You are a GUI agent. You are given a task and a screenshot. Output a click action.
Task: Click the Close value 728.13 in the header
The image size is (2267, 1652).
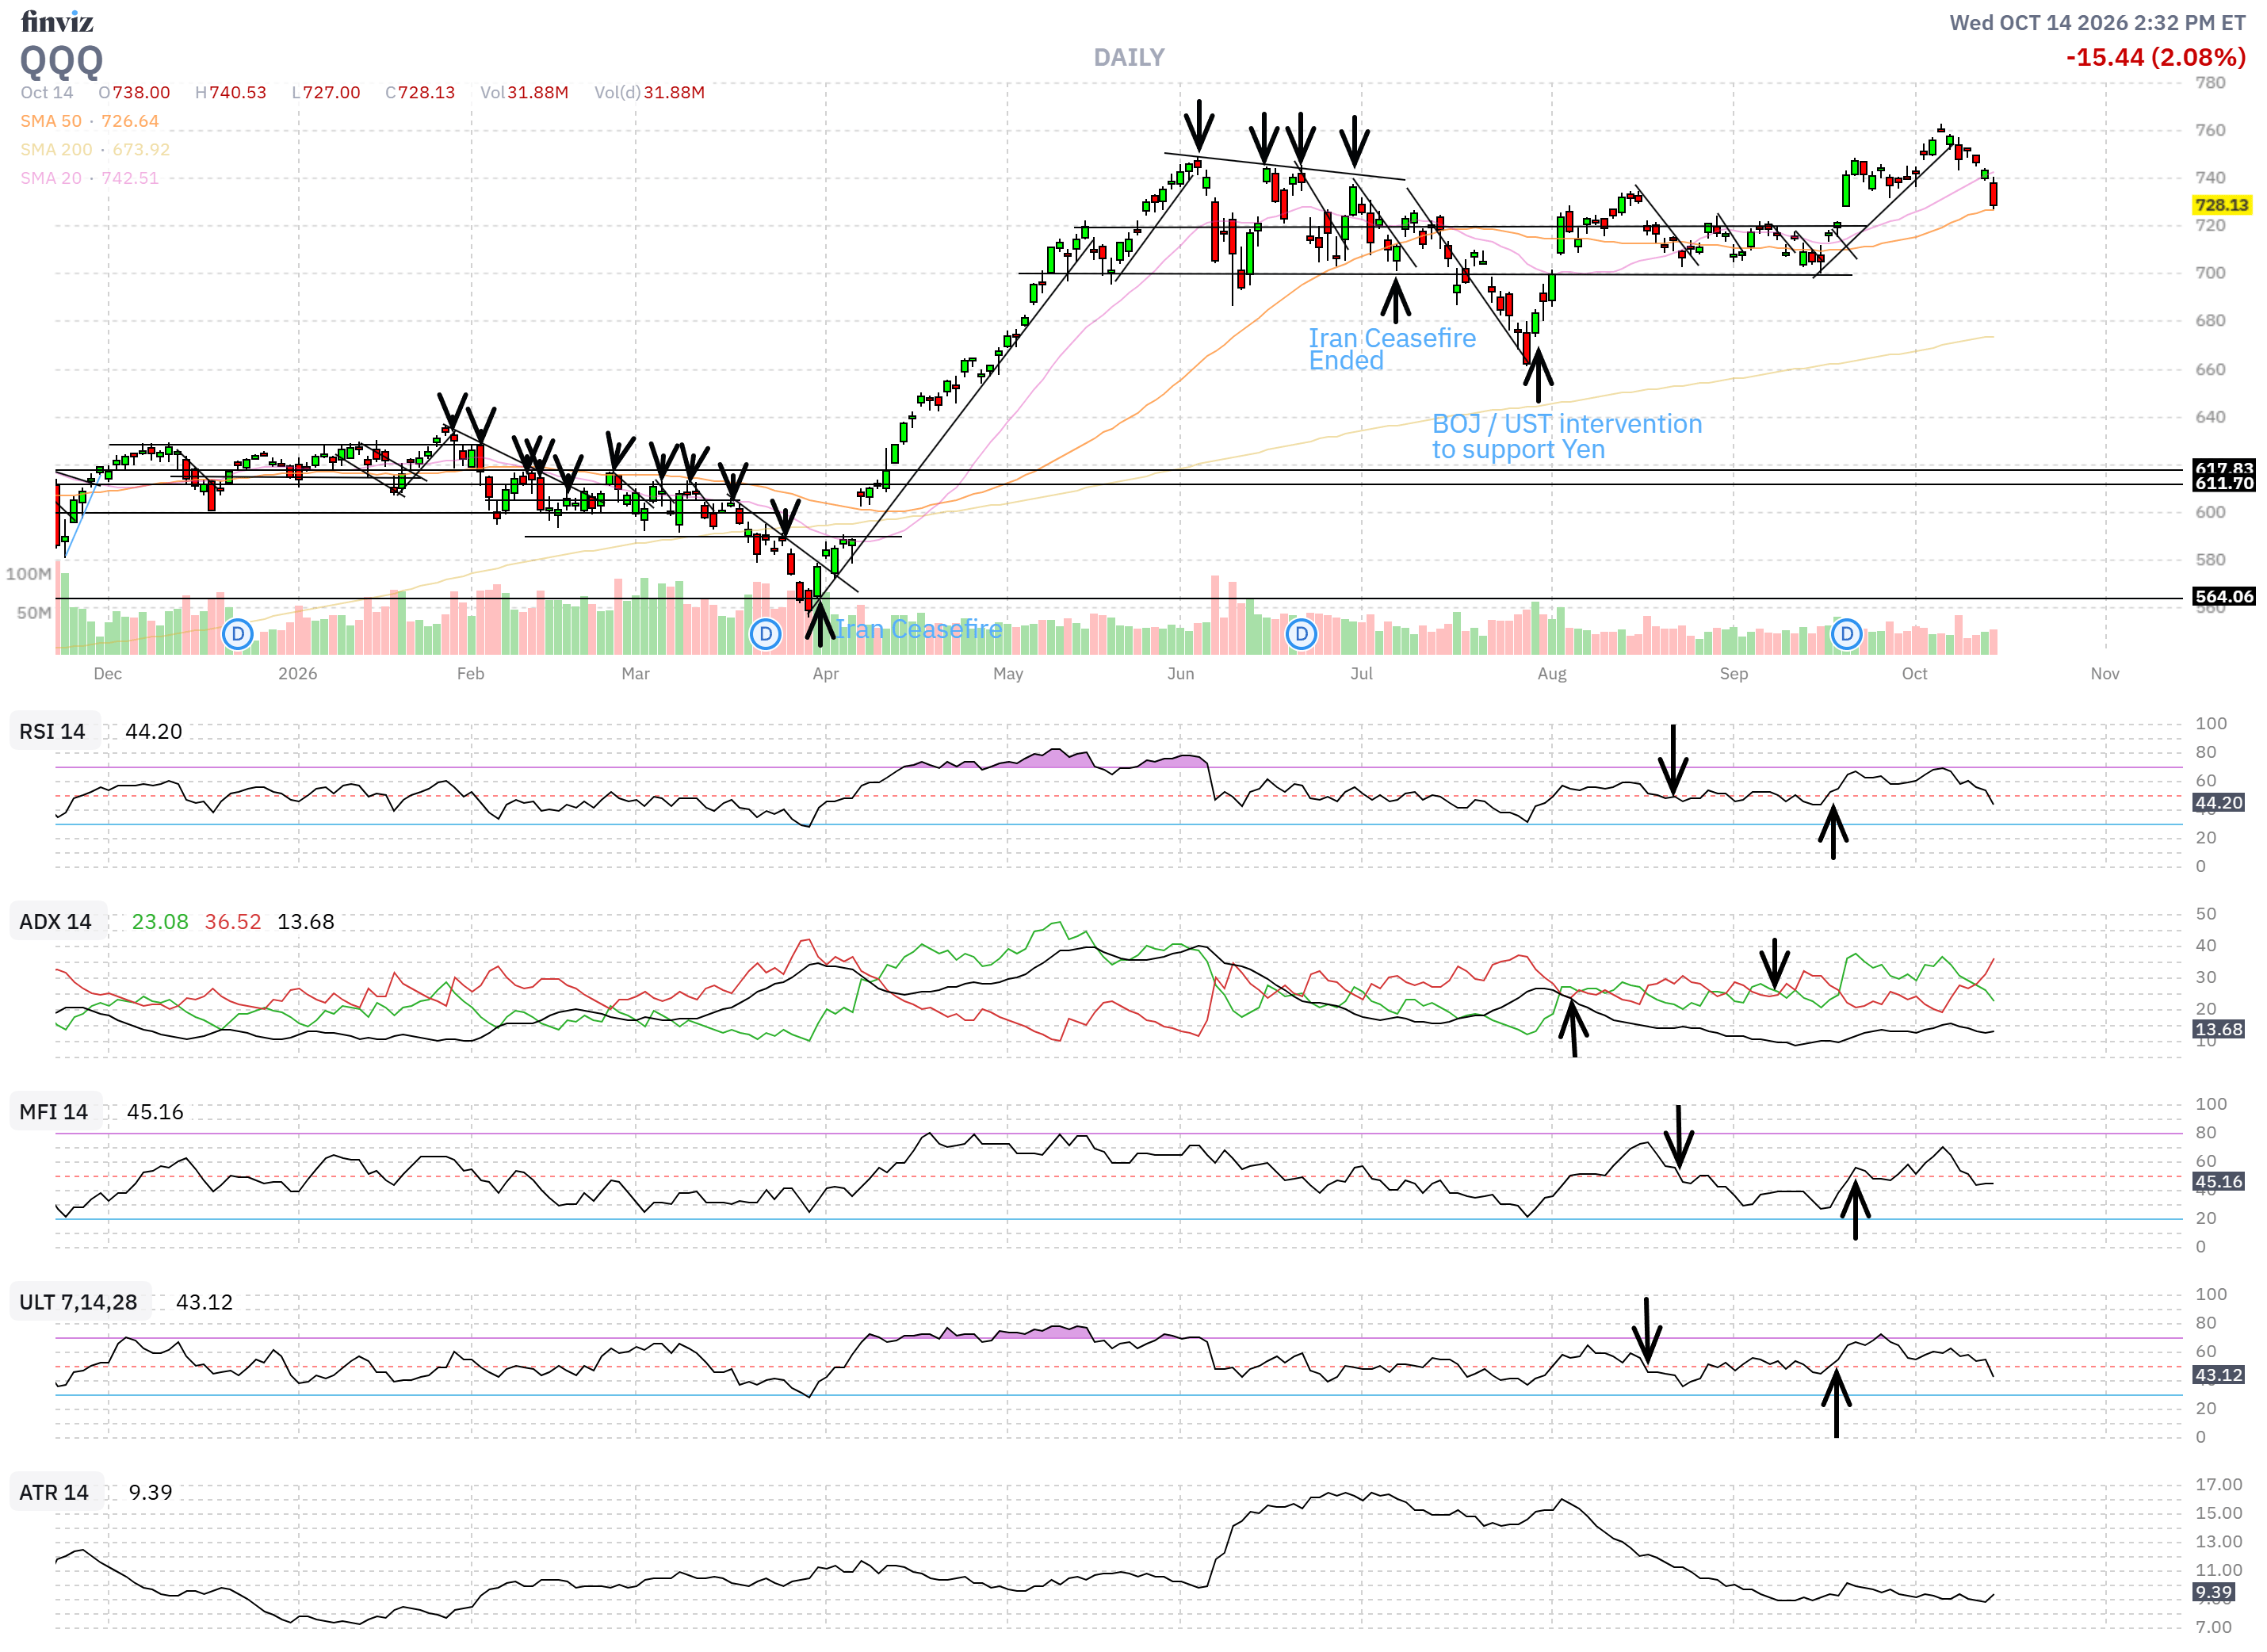(427, 92)
